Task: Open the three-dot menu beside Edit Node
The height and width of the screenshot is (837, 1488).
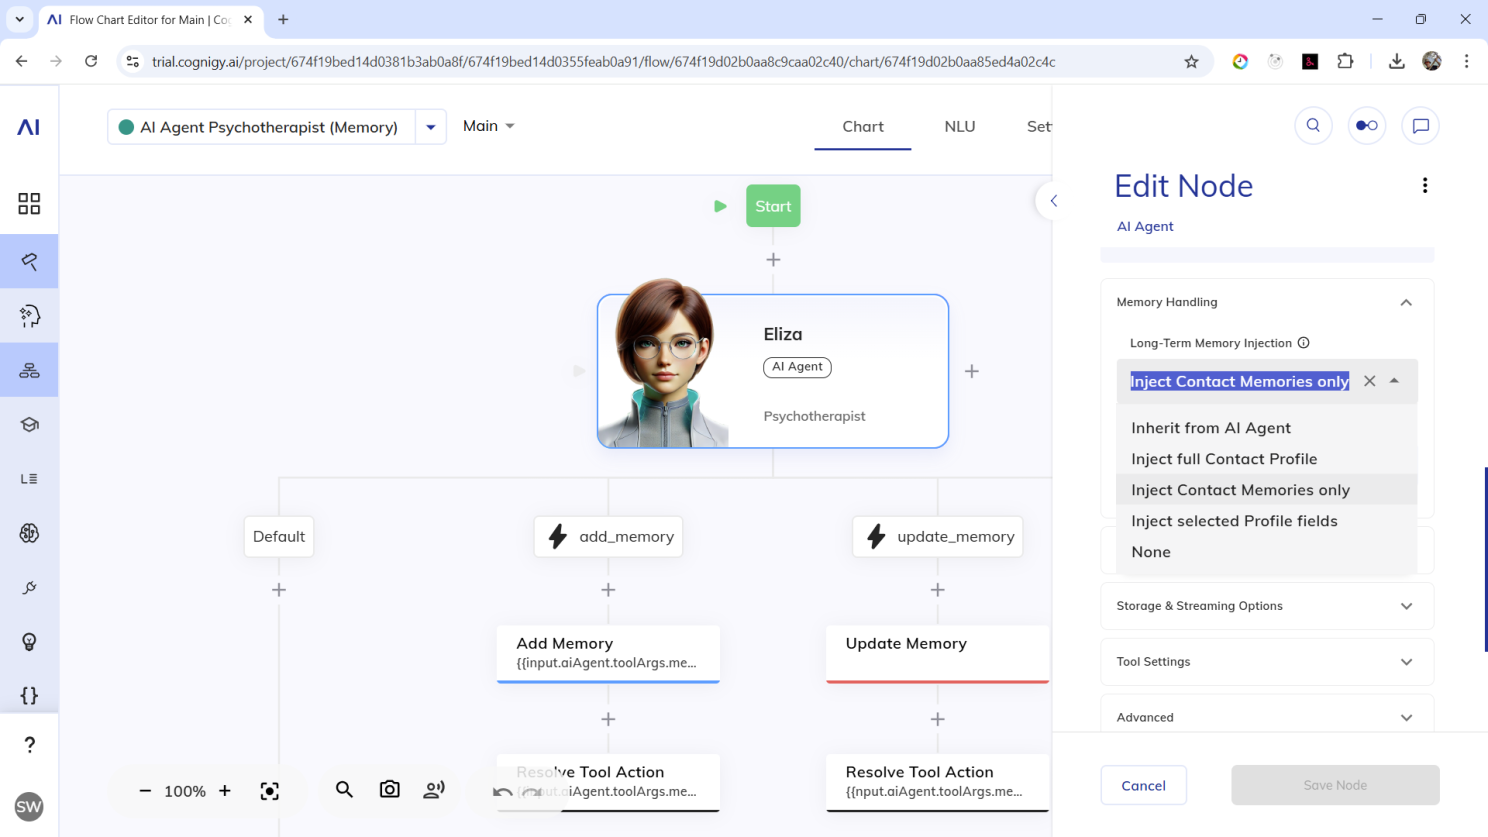Action: 1424,186
